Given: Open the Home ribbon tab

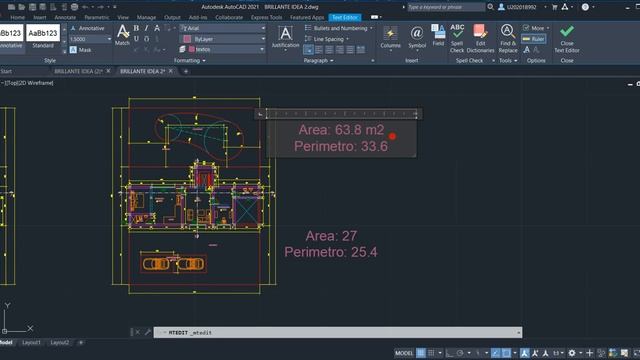Looking at the screenshot, I should (x=17, y=18).
